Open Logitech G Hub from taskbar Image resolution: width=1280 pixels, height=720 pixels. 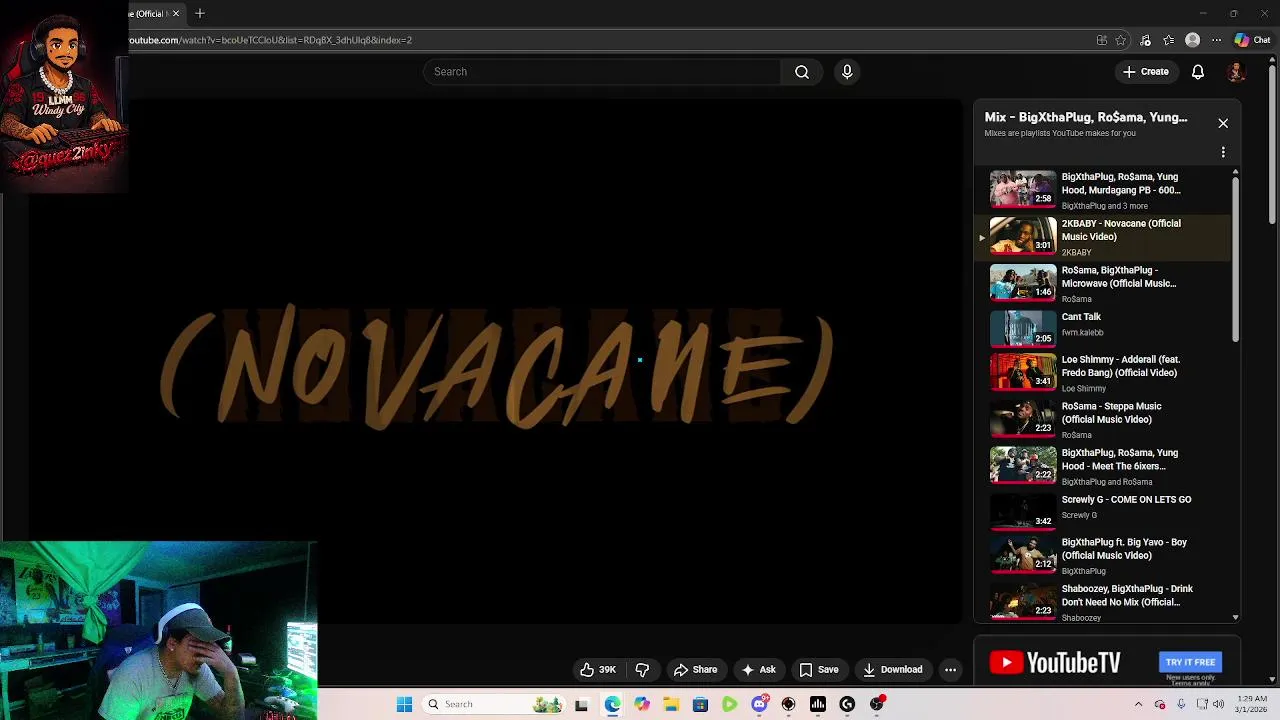click(x=847, y=704)
